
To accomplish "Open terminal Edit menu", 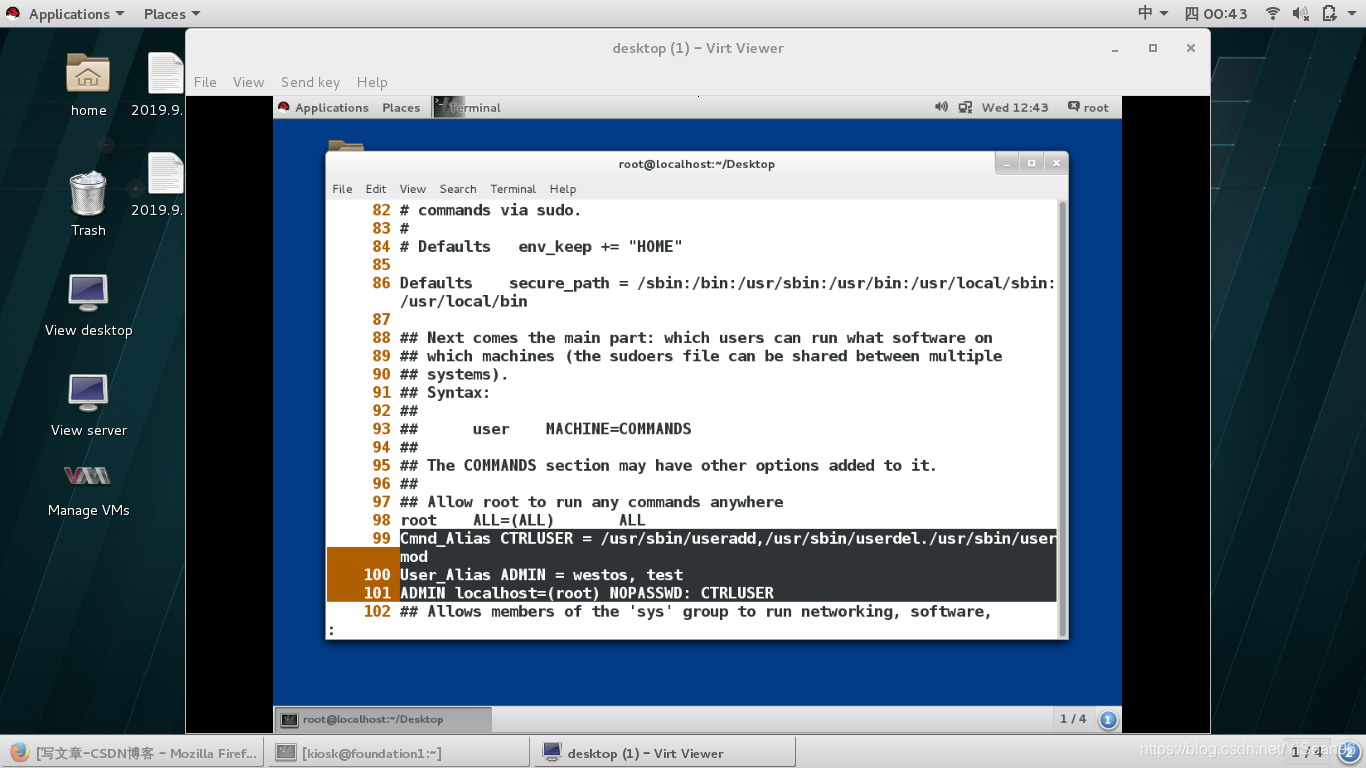I will 376,188.
